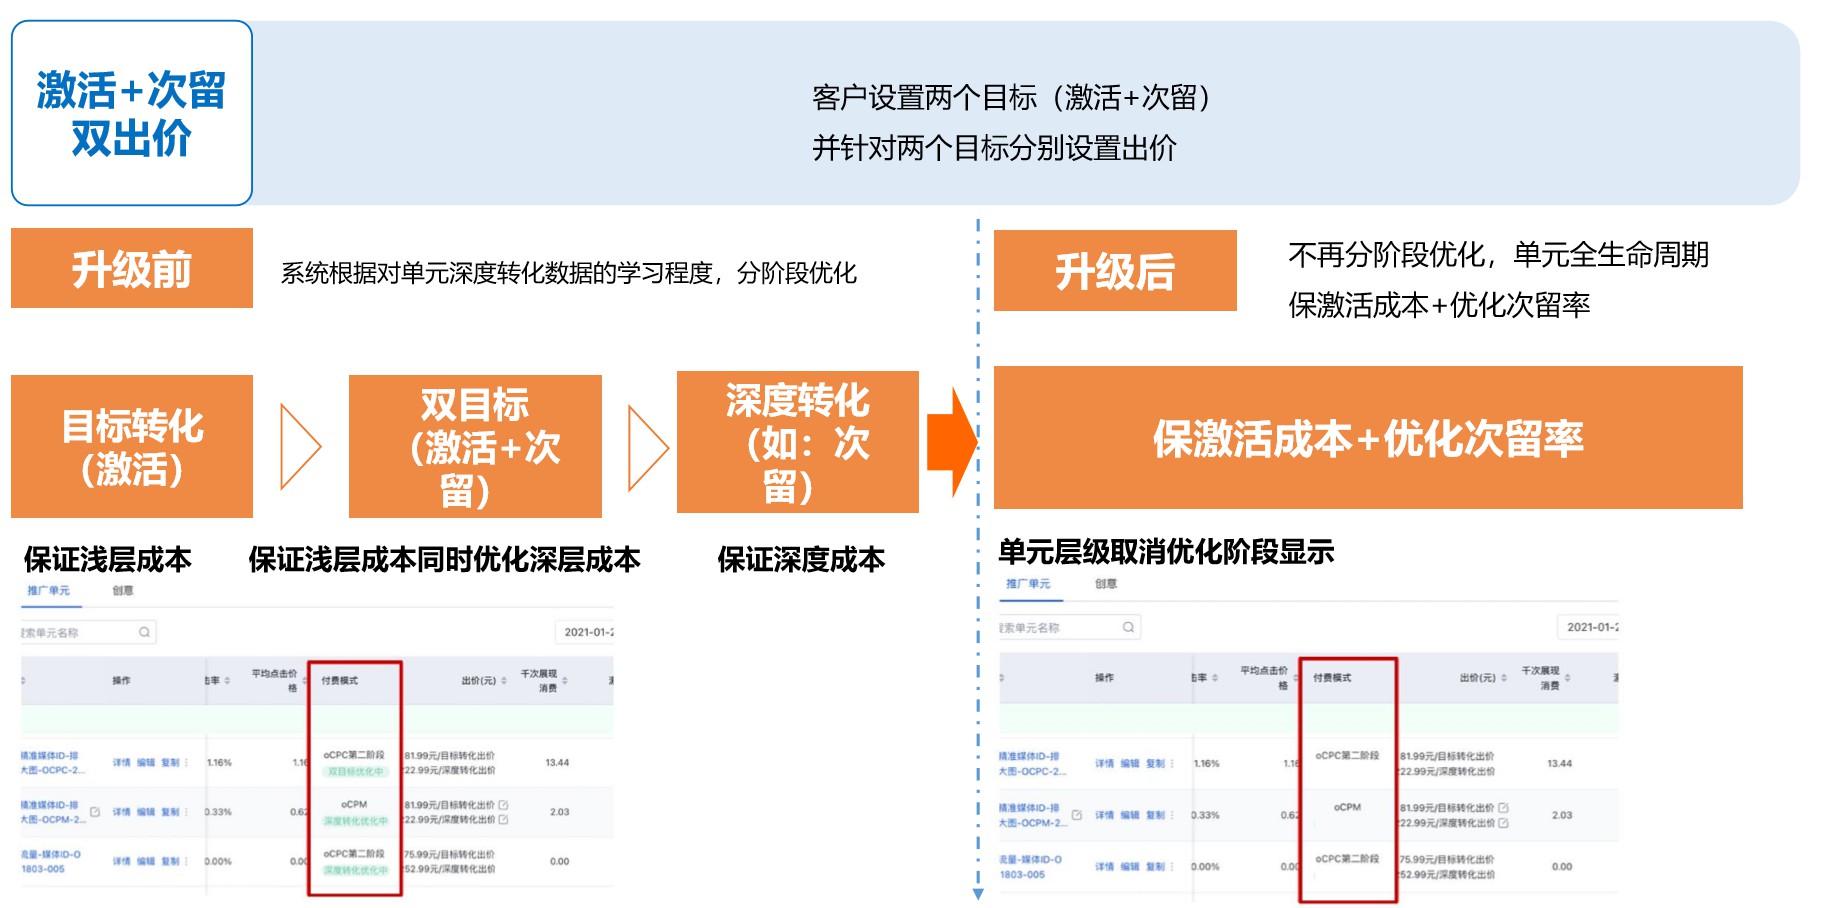Screen dimensions: 1826x908
Task: Sort by 出价(元) arrows in 升级前 table
Action: (504, 680)
